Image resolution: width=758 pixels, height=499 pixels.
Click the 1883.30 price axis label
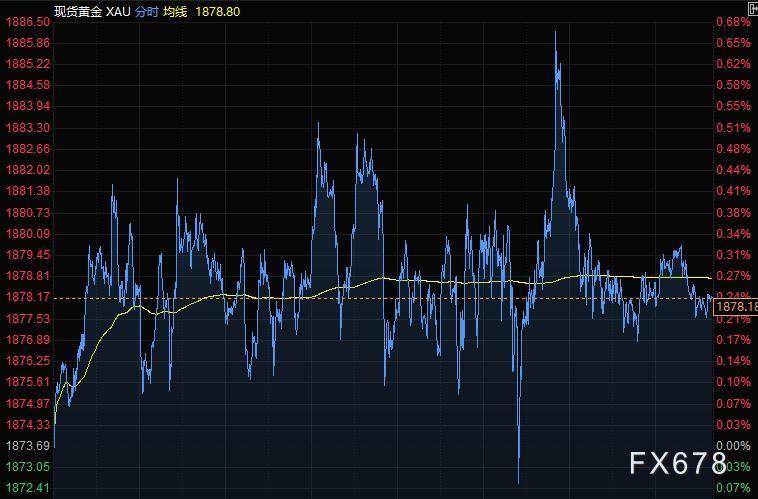[27, 127]
